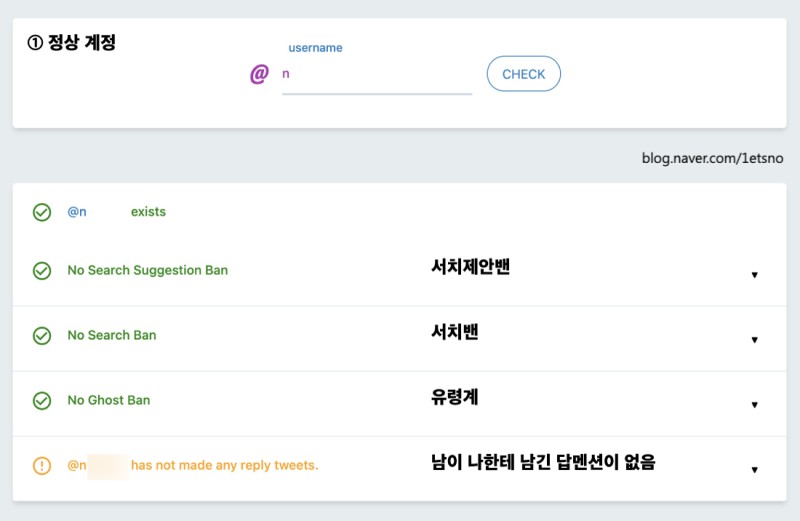800x521 pixels.
Task: Click the green checkmark beside exists row
Action: pyautogui.click(x=42, y=212)
